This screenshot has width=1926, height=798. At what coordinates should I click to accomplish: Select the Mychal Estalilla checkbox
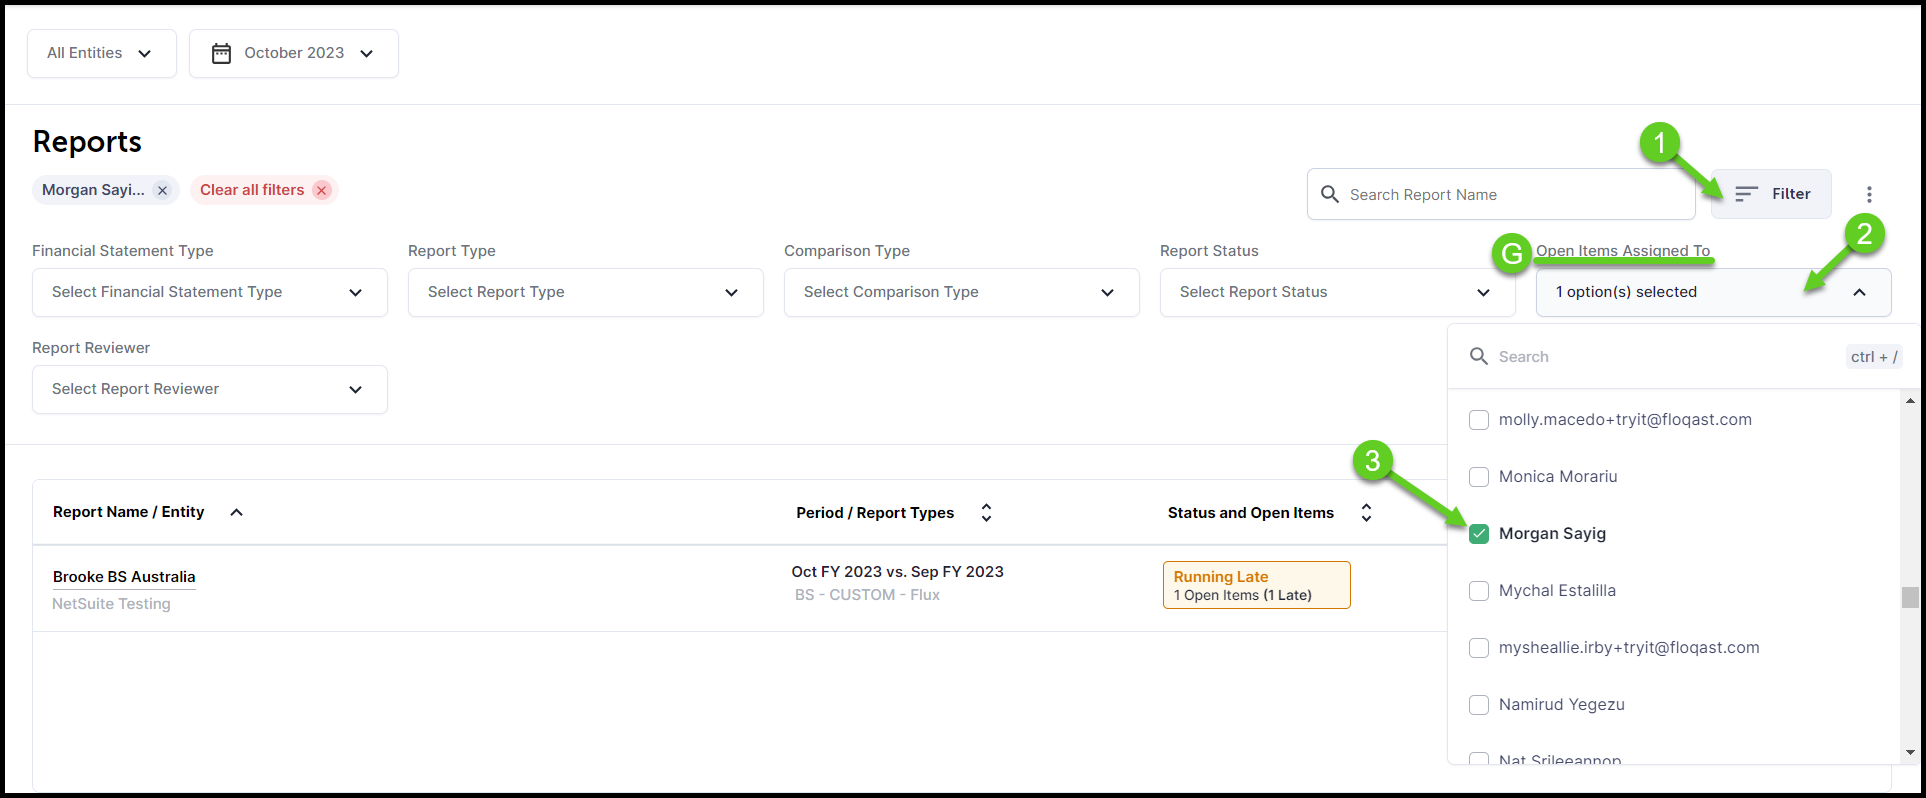1479,591
